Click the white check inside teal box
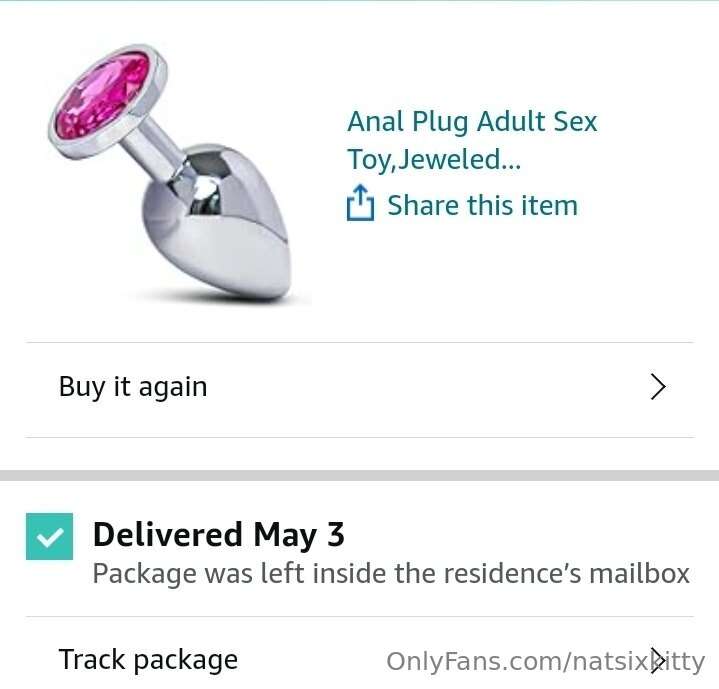 [50, 537]
